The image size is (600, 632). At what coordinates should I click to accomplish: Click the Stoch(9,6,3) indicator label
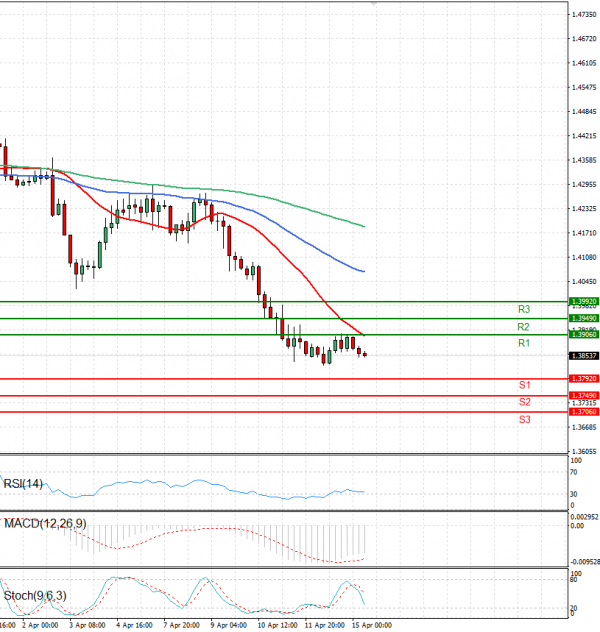37,596
